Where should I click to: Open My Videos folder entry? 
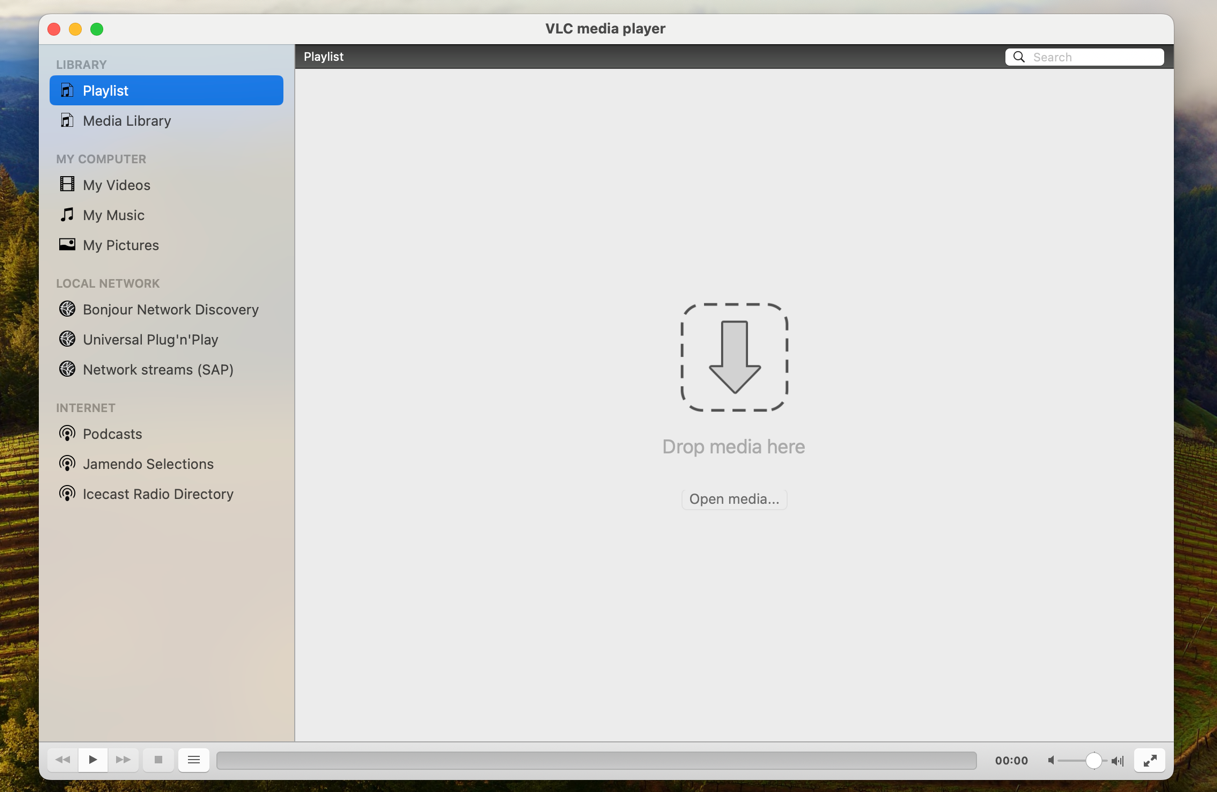(166, 185)
